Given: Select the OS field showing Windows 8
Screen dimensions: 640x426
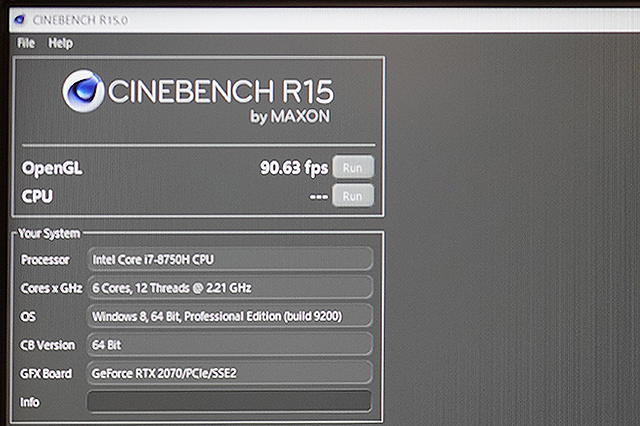Looking at the screenshot, I should 230,316.
